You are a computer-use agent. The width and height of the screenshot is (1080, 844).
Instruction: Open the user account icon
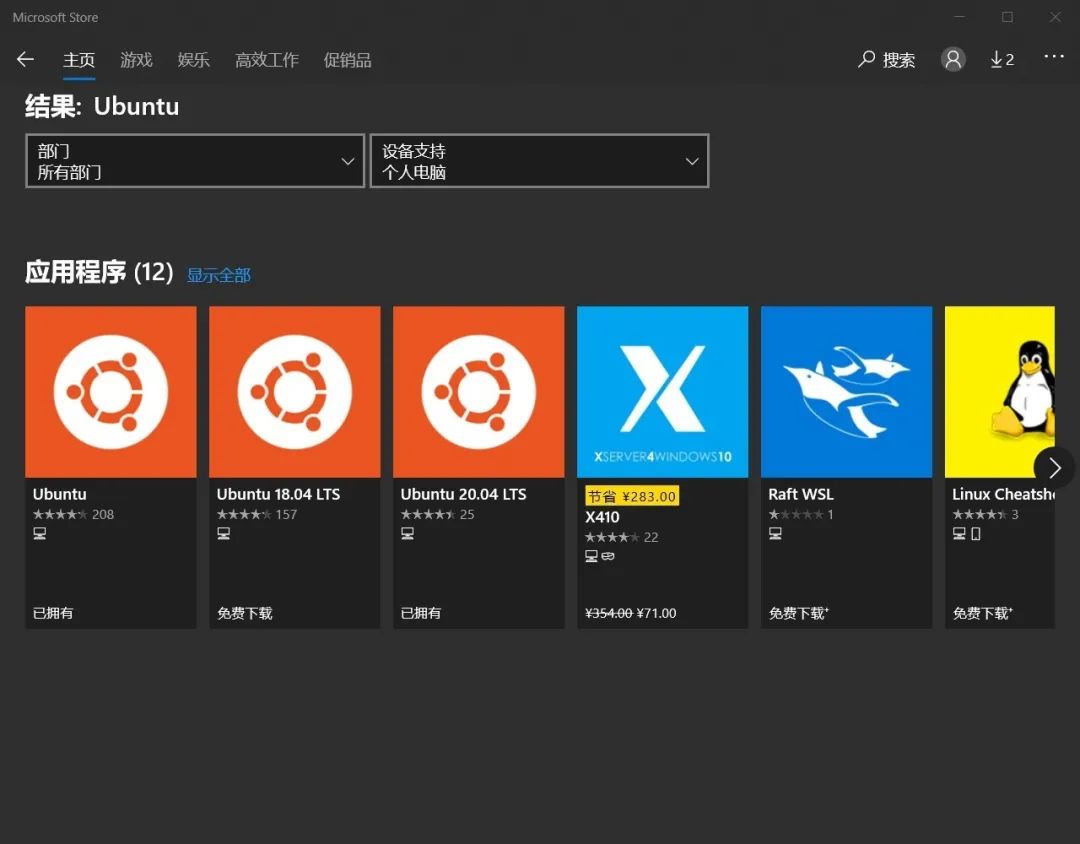(x=952, y=59)
